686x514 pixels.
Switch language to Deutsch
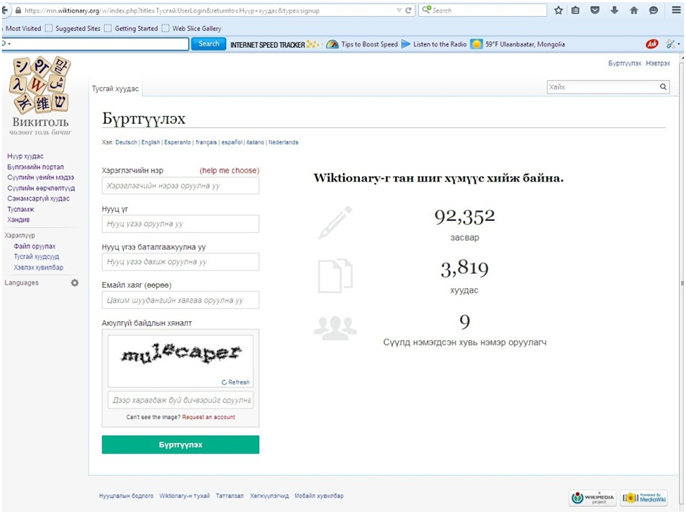pos(126,143)
